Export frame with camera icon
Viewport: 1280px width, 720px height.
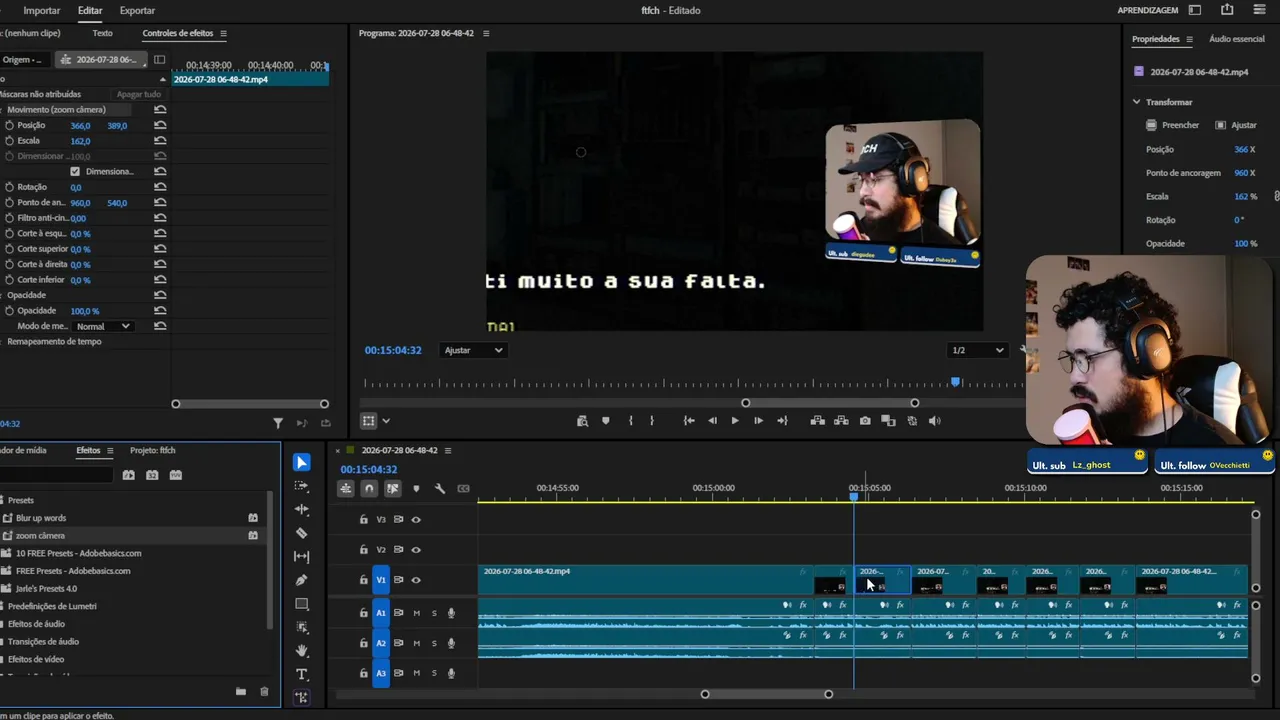[865, 421]
